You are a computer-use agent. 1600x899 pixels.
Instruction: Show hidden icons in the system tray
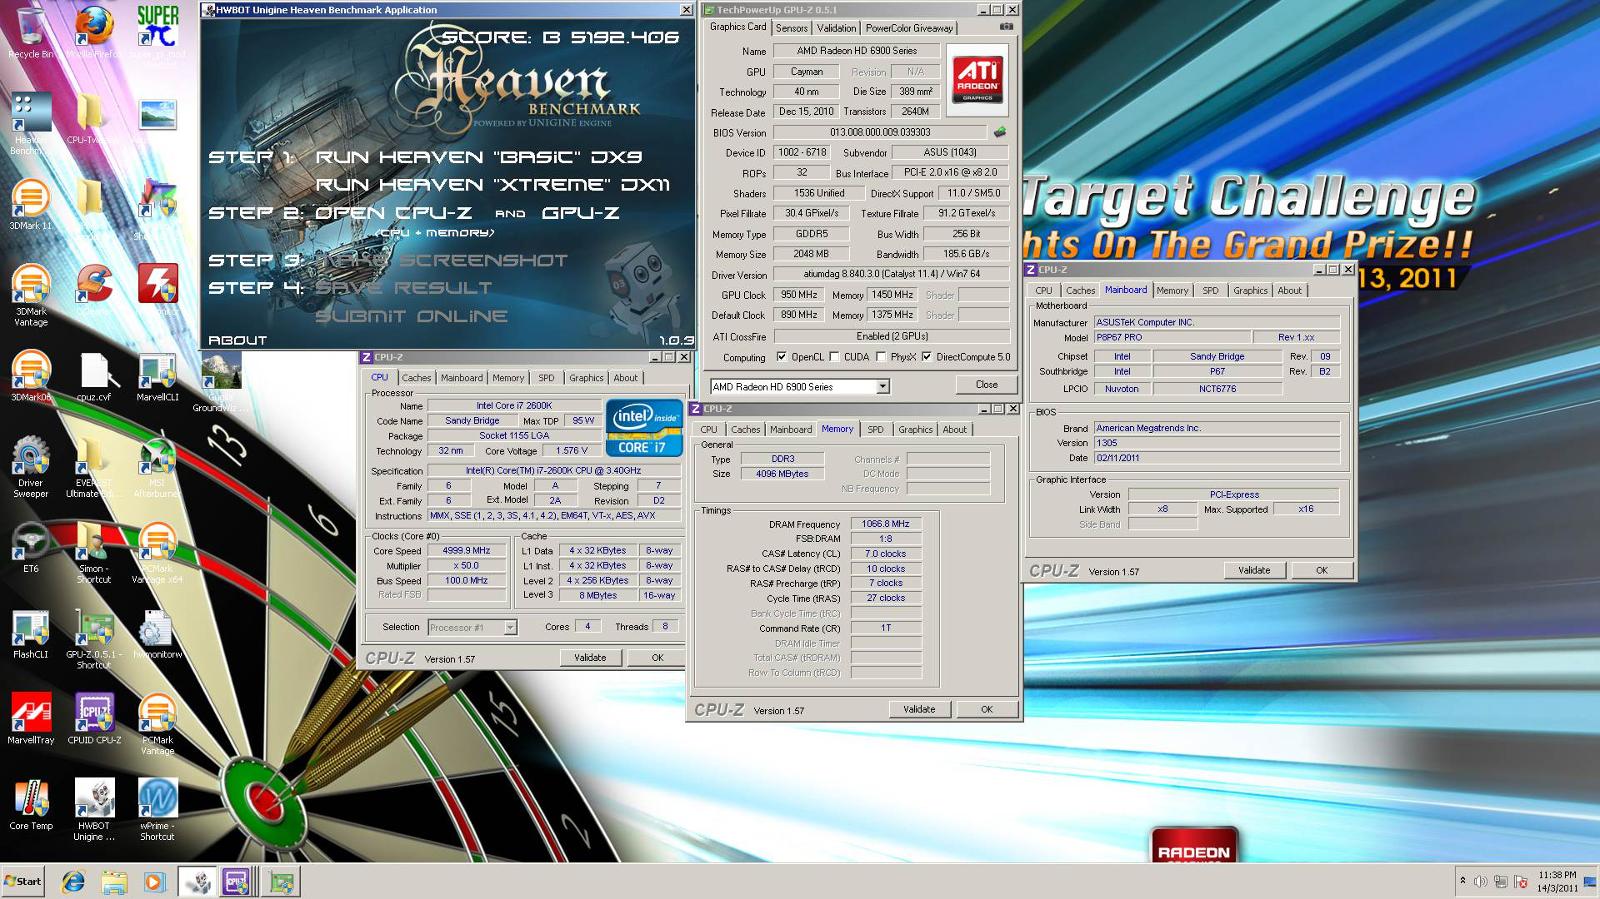[x=1462, y=881]
